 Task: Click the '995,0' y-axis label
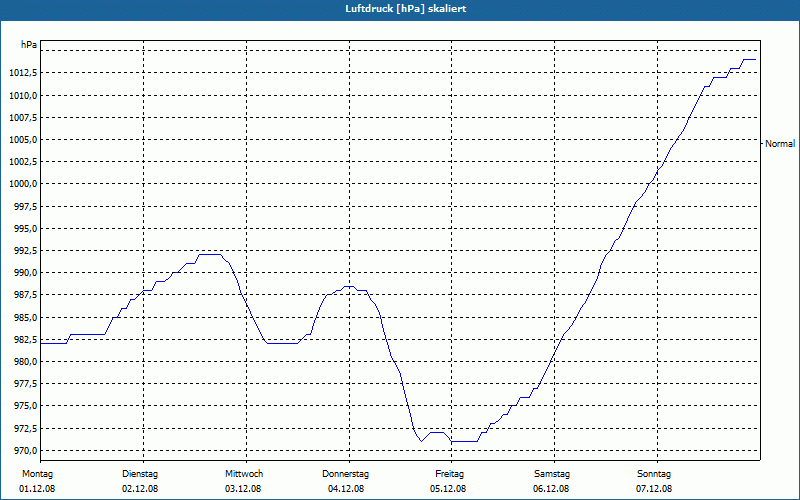pyautogui.click(x=25, y=229)
